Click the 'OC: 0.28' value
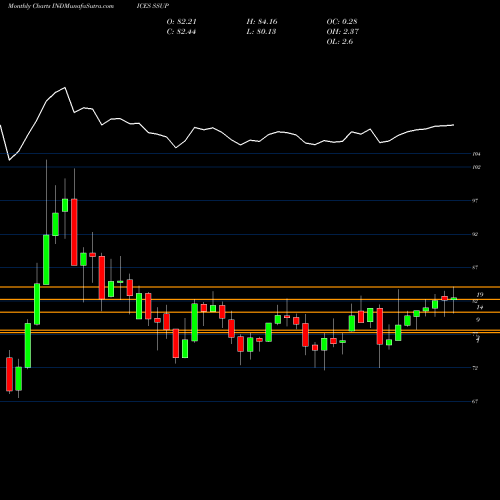This screenshot has width=500, height=500. 342,22
